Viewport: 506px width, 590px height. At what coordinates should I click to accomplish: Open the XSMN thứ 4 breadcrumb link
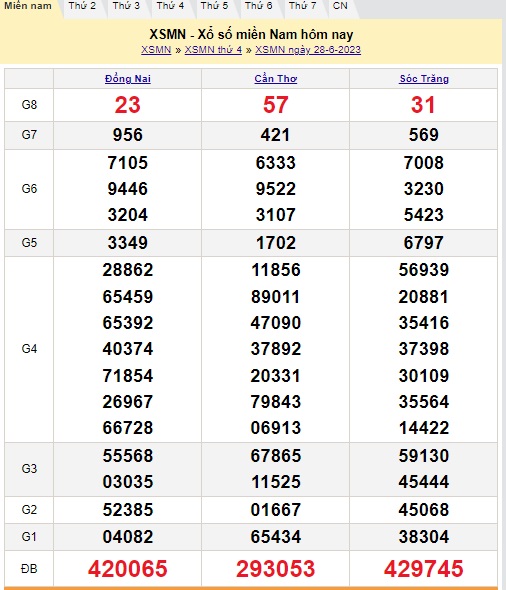pos(213,50)
